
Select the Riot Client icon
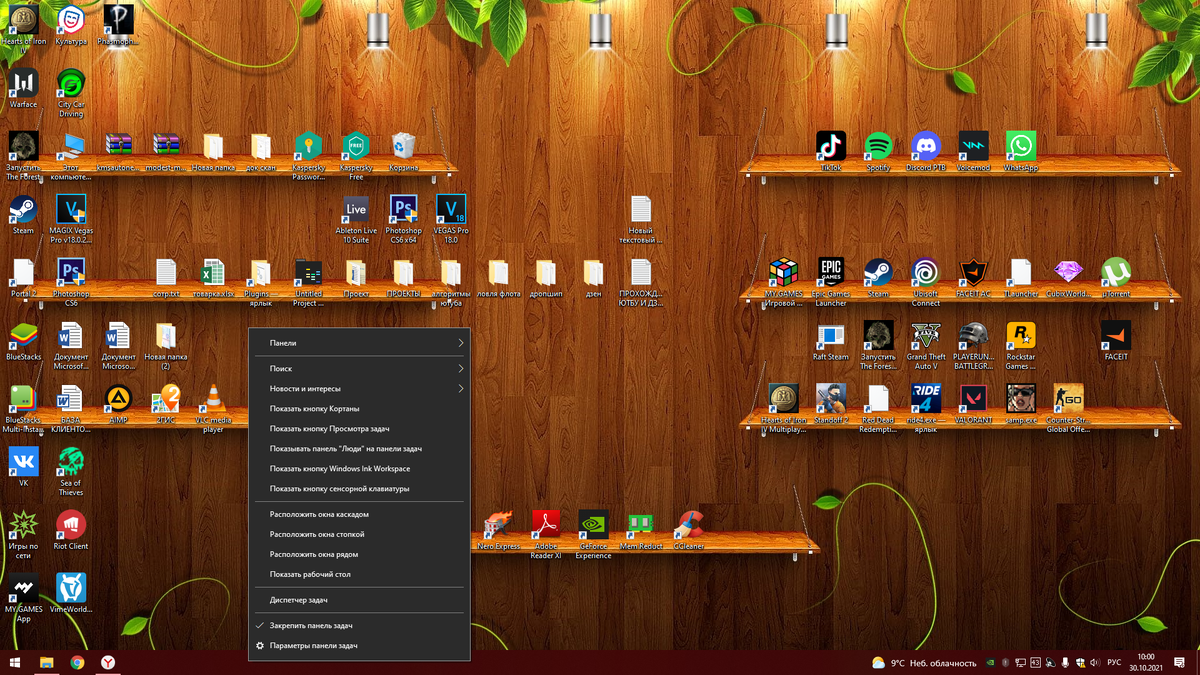pos(71,530)
